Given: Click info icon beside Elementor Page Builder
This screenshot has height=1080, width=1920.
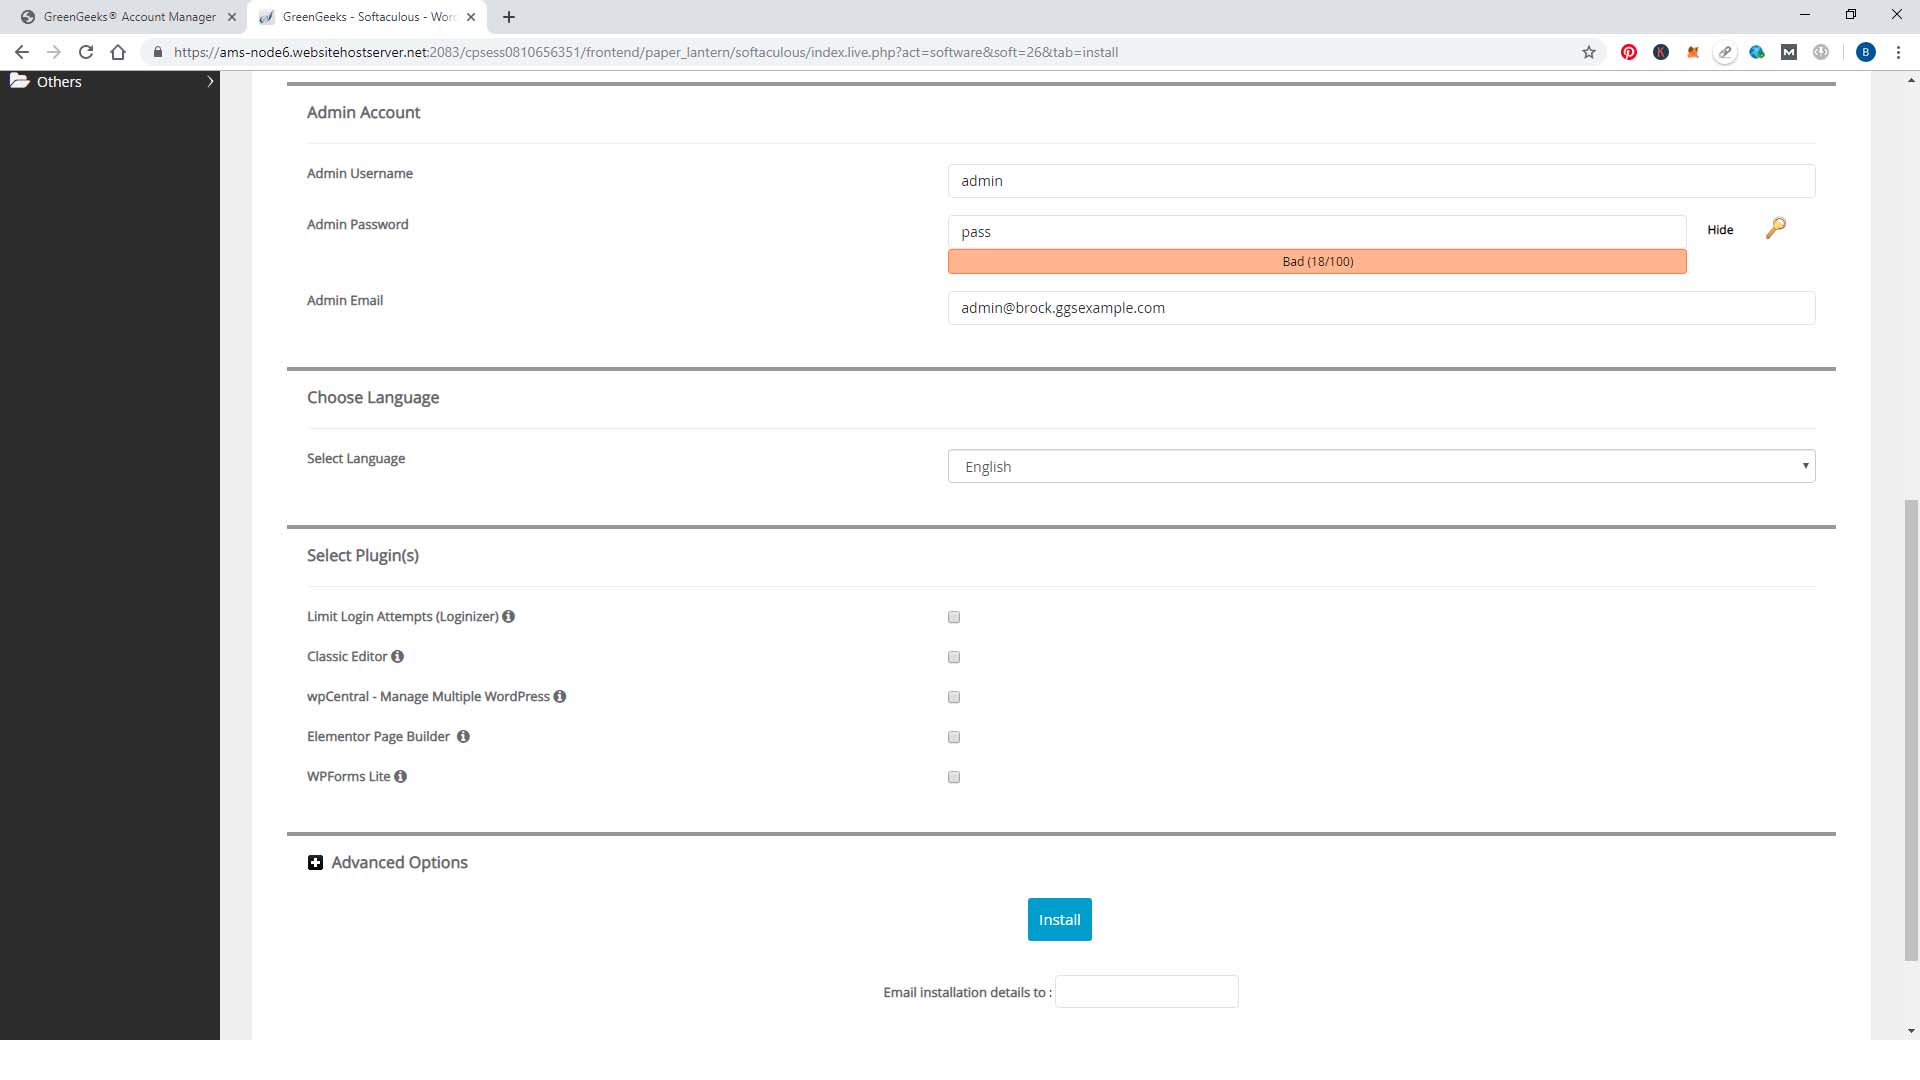Looking at the screenshot, I should 463,737.
